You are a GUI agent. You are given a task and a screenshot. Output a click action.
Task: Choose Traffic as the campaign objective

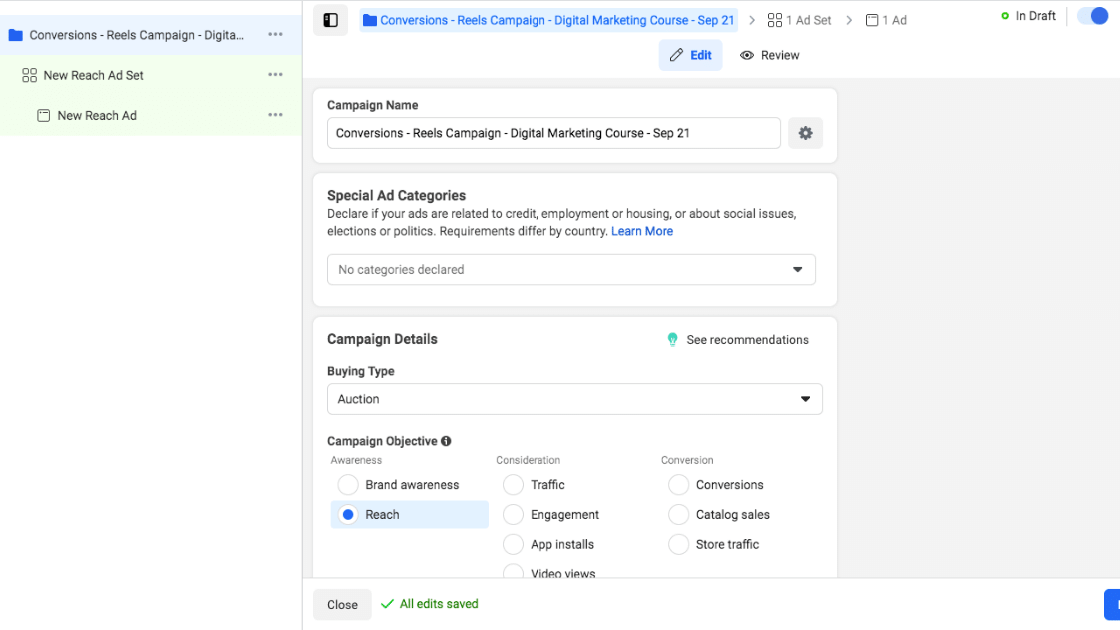tap(513, 484)
